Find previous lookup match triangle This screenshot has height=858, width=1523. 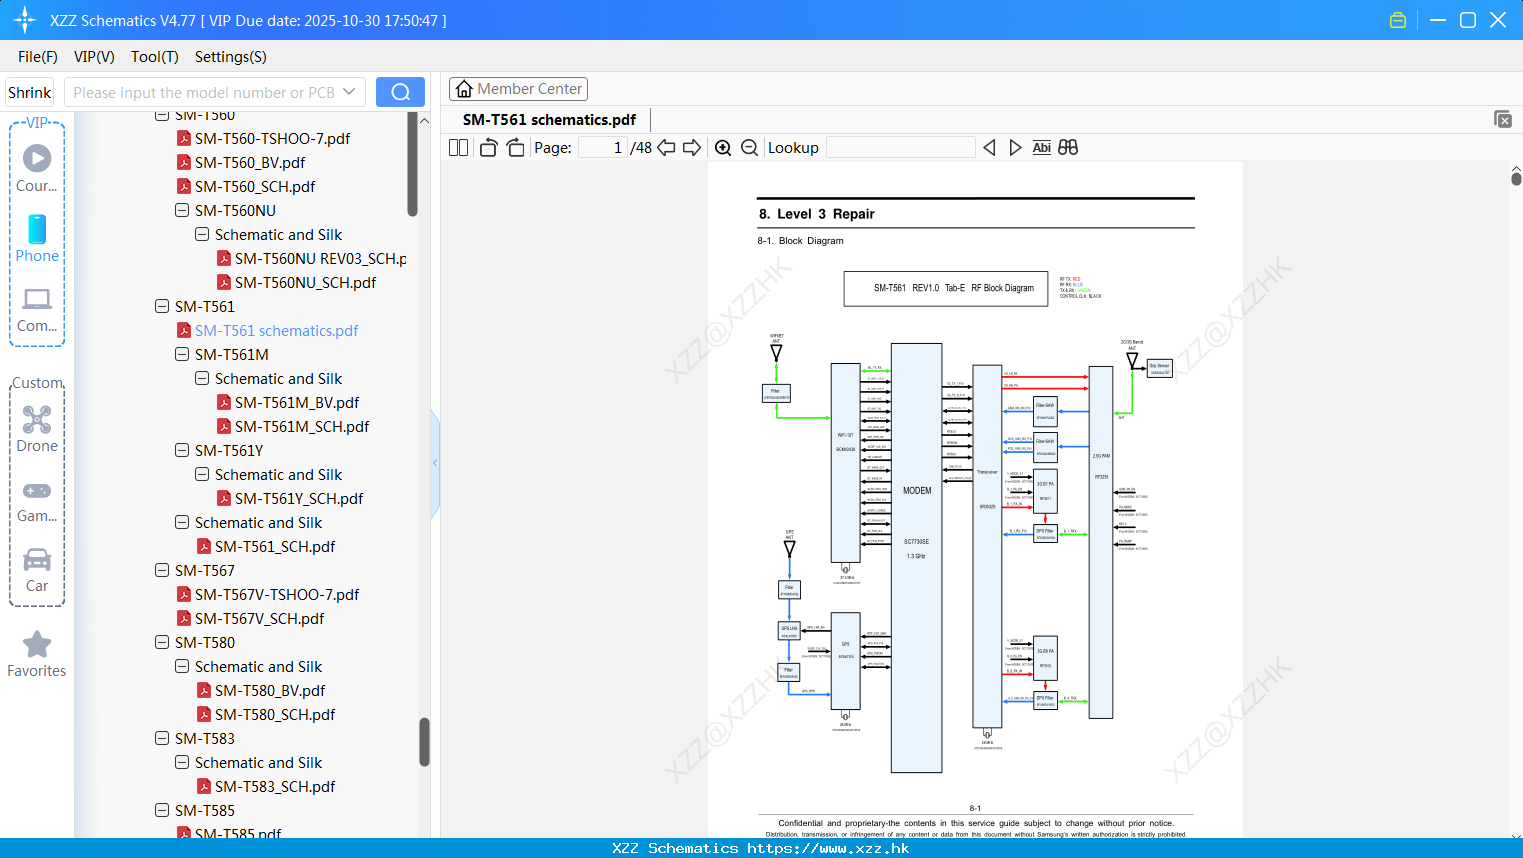[x=989, y=148]
